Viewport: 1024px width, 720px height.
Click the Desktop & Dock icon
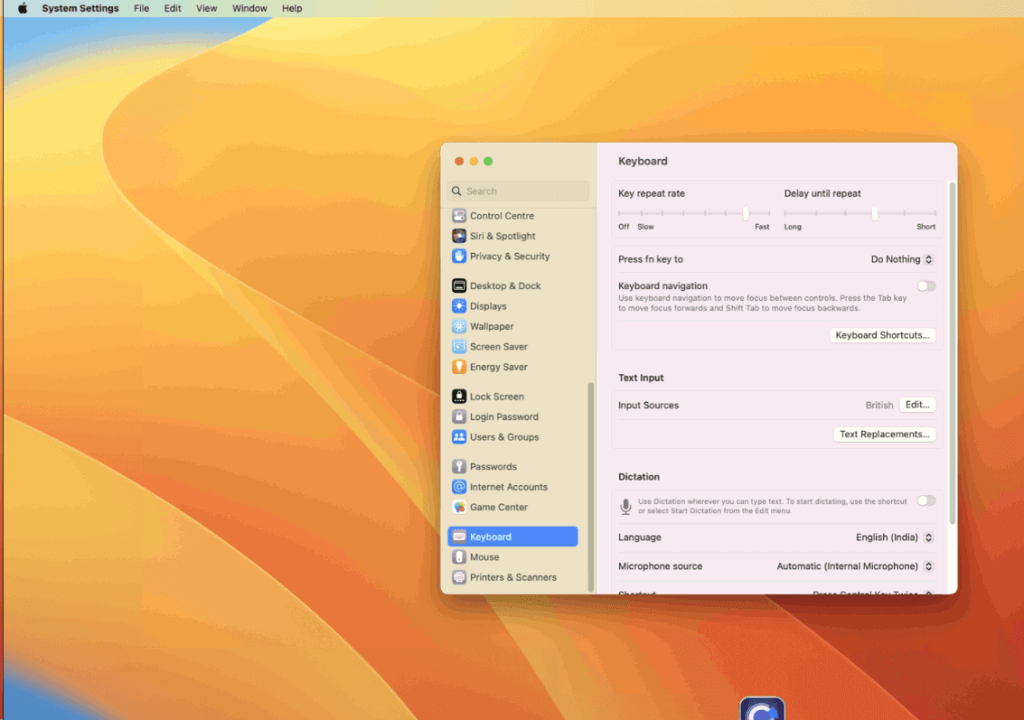[x=459, y=286]
